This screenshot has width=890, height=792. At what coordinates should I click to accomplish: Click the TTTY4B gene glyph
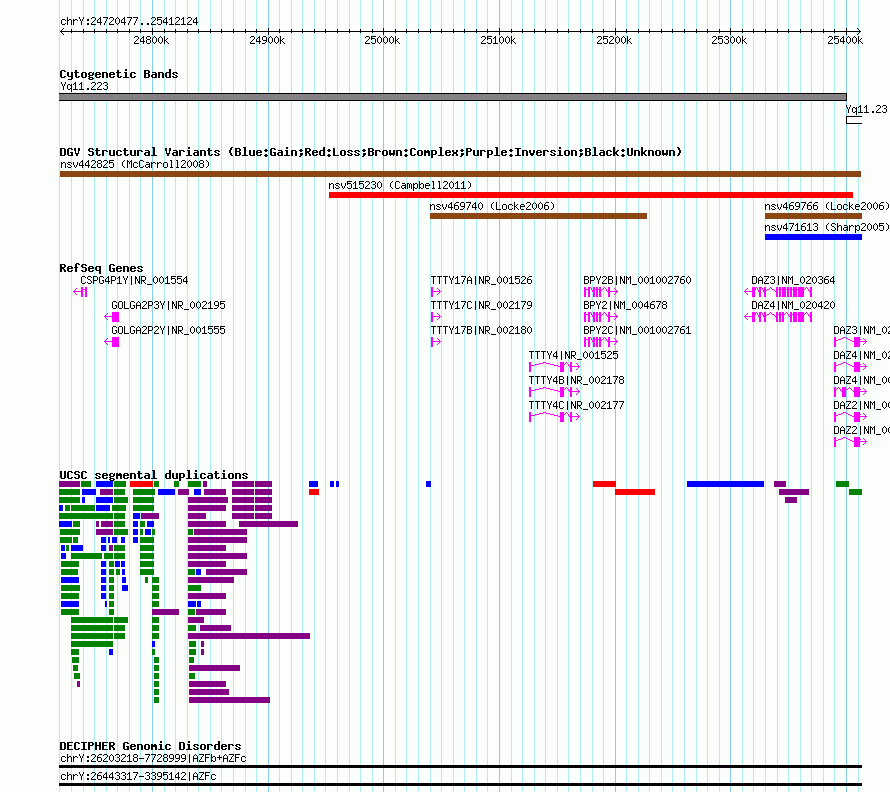pyautogui.click(x=554, y=392)
